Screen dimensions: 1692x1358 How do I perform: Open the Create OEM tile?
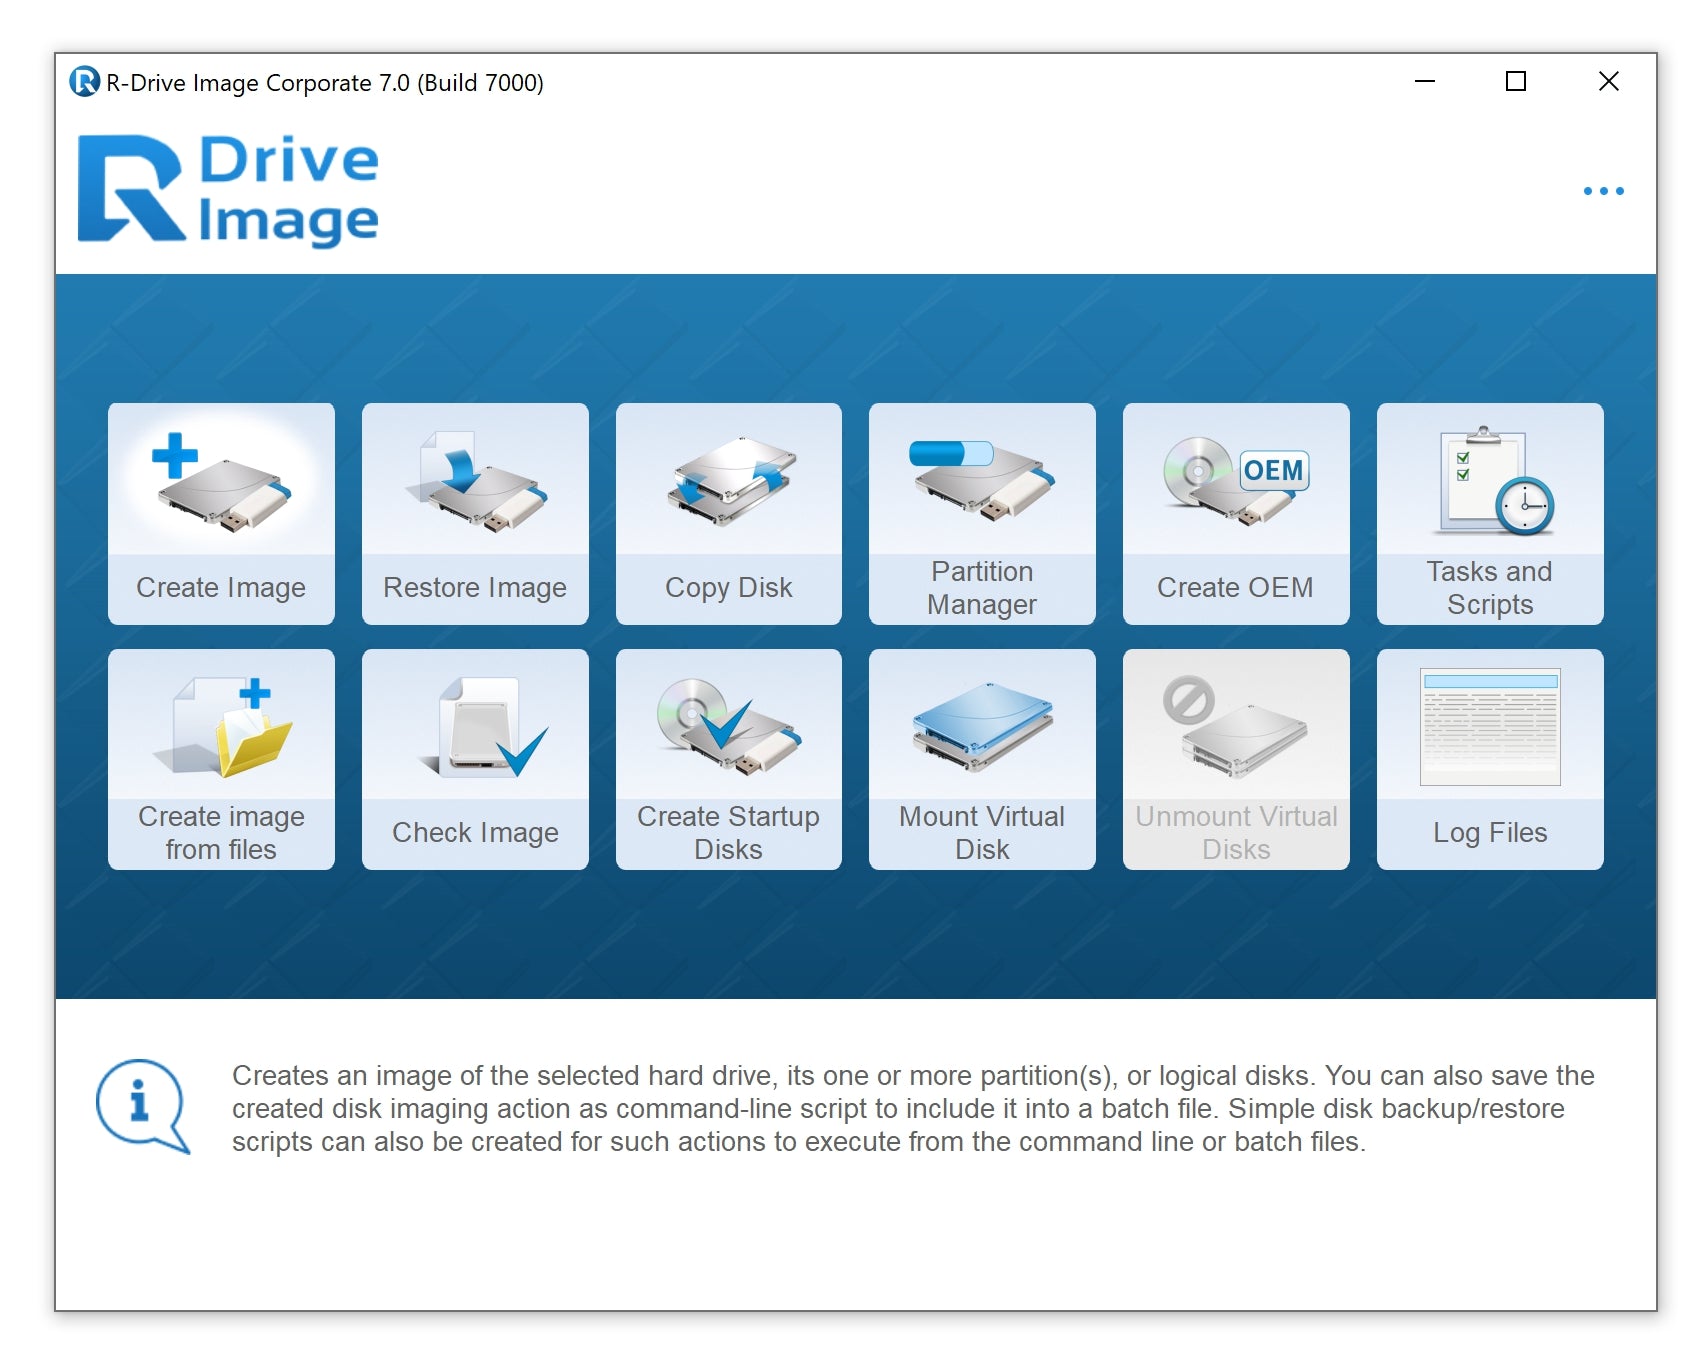pyautogui.click(x=1235, y=514)
